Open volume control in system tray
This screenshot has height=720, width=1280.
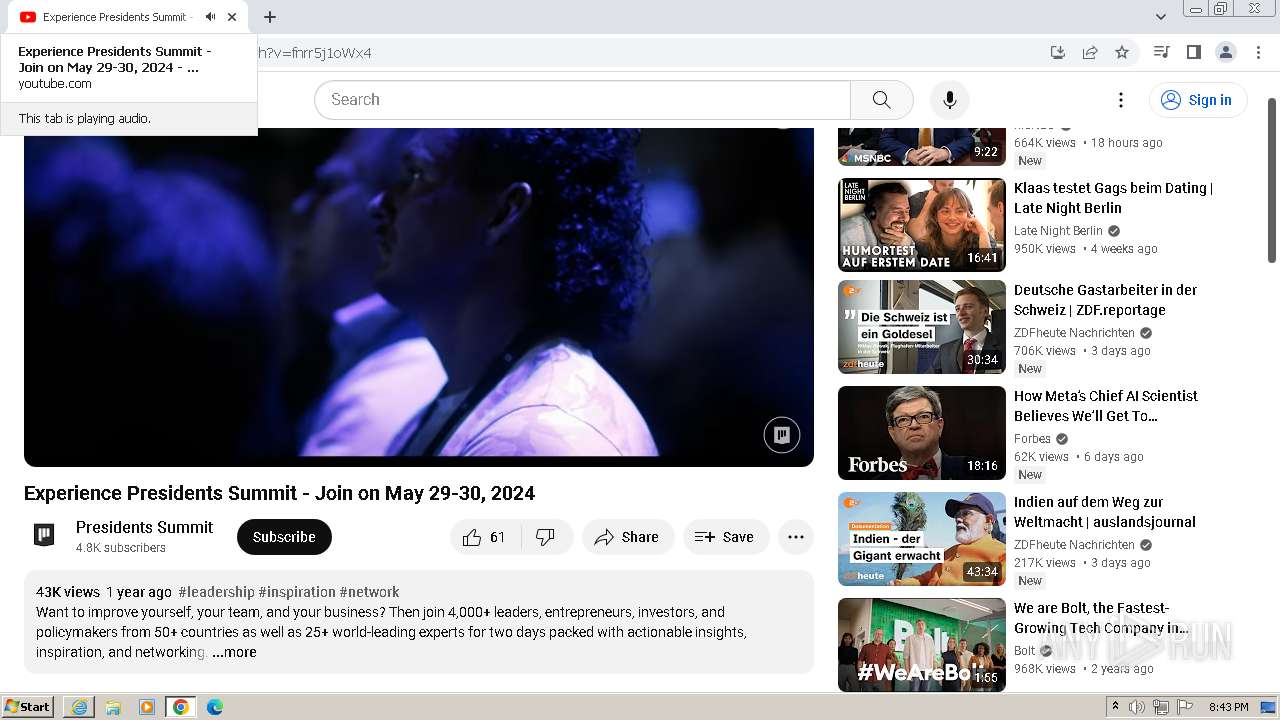click(x=1137, y=707)
